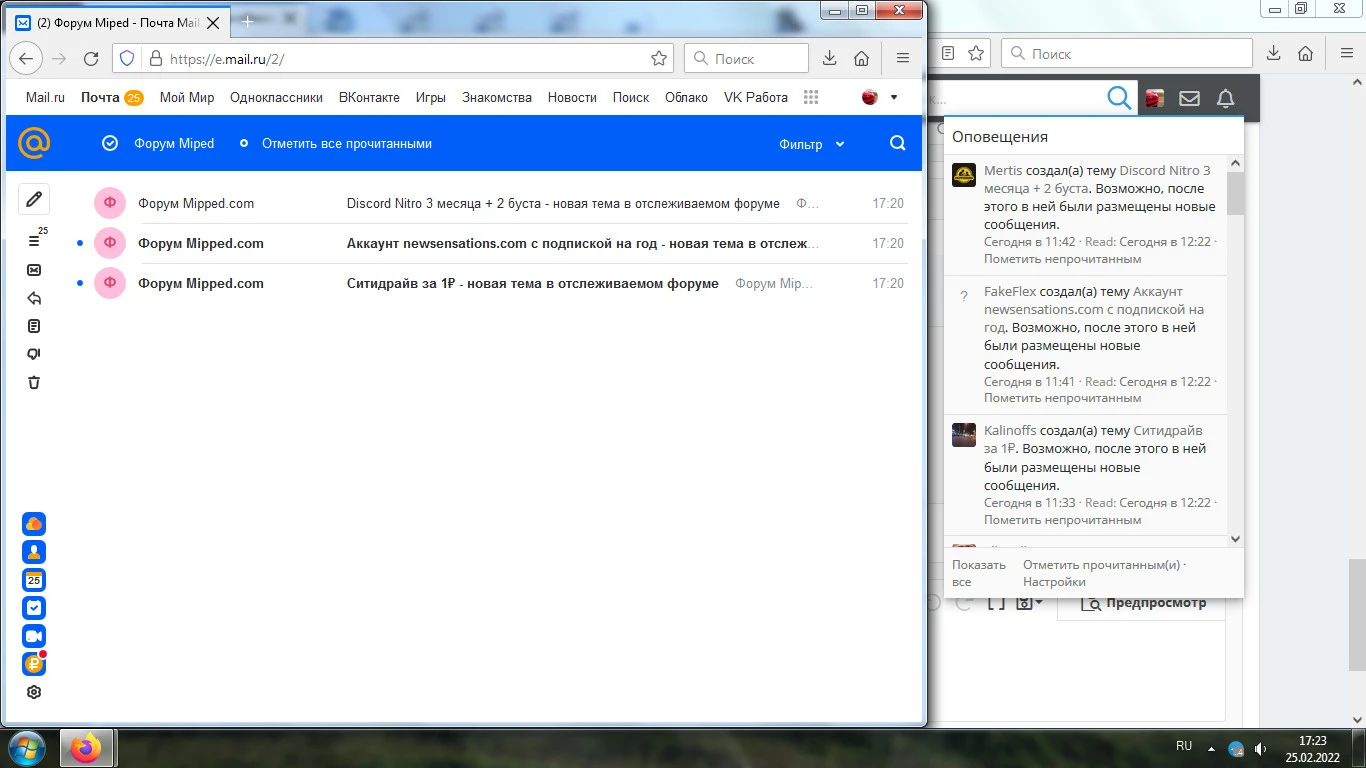This screenshot has height=768, width=1366.
Task: Open the Contacts app icon in sidebar
Action: pyautogui.click(x=34, y=552)
